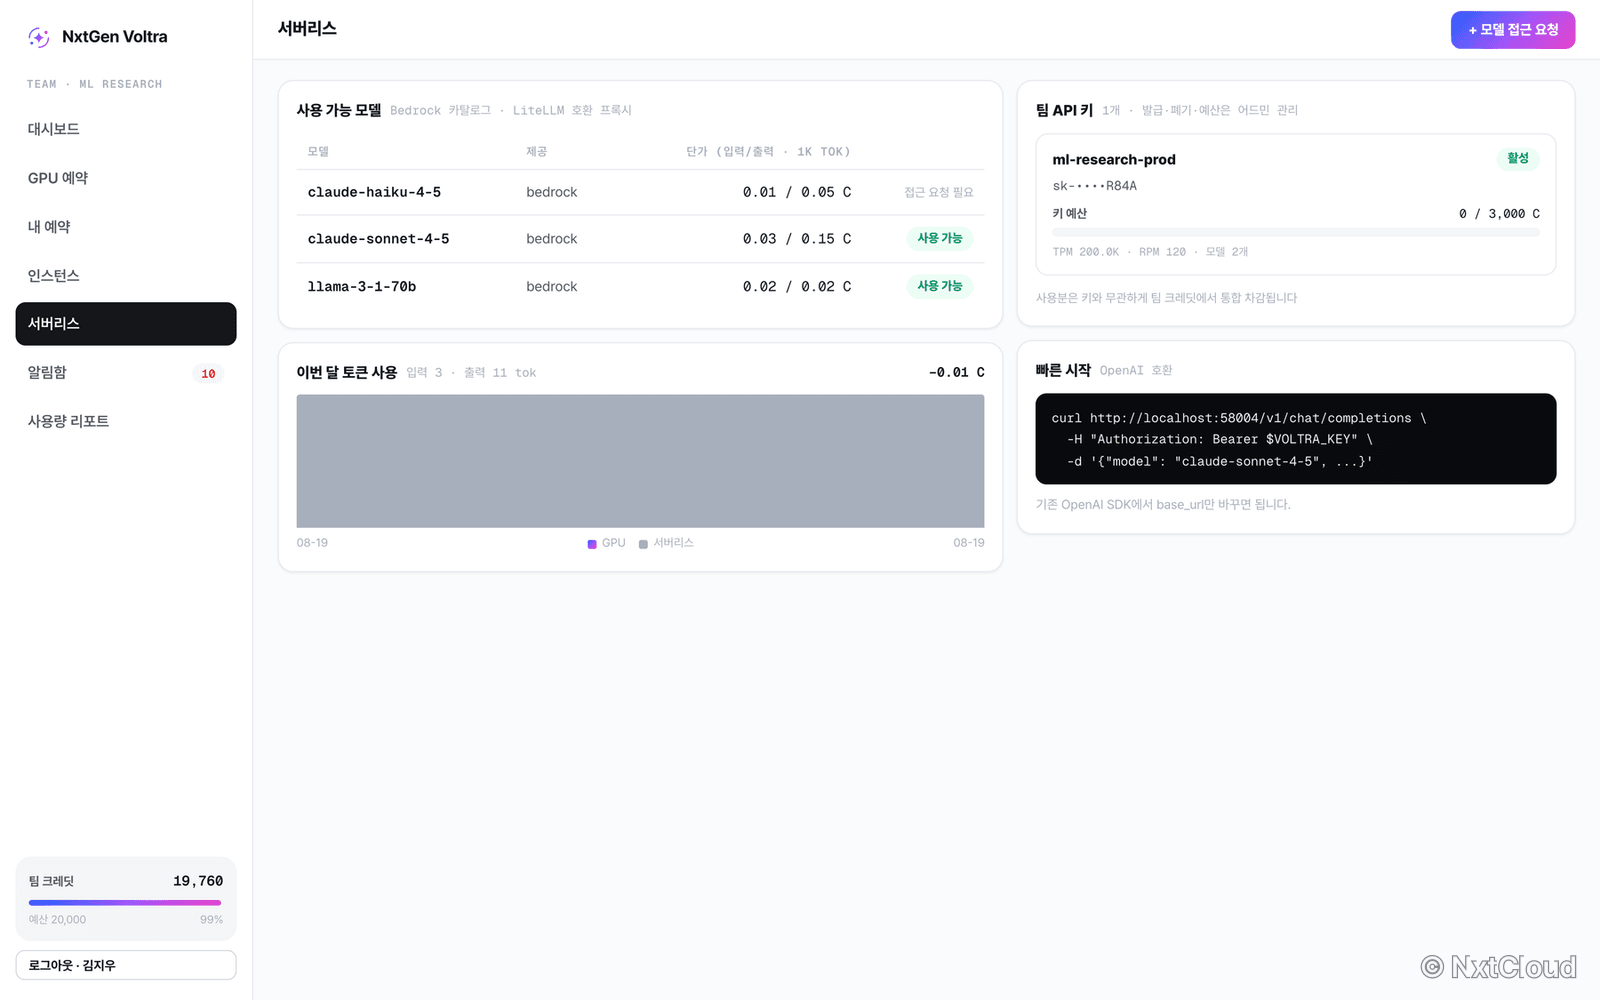The image size is (1600, 1000).
Task: Click the 제공 column header
Action: (537, 152)
